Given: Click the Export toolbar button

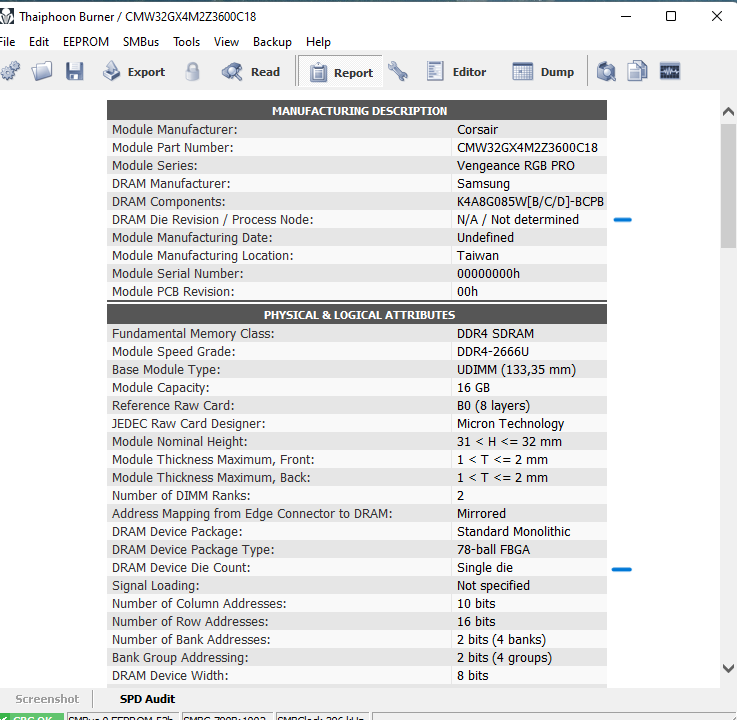Looking at the screenshot, I should (x=133, y=72).
